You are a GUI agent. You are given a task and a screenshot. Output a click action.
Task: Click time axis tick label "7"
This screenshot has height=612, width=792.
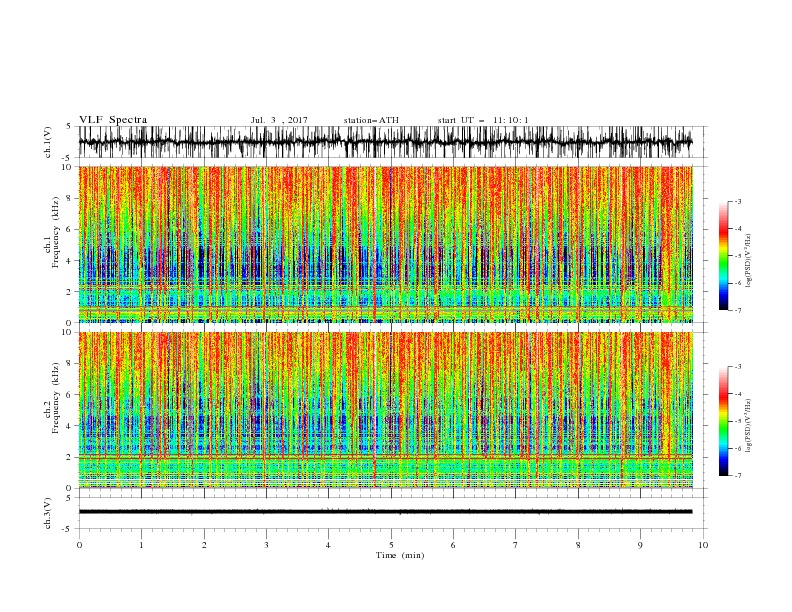pyautogui.click(x=516, y=545)
